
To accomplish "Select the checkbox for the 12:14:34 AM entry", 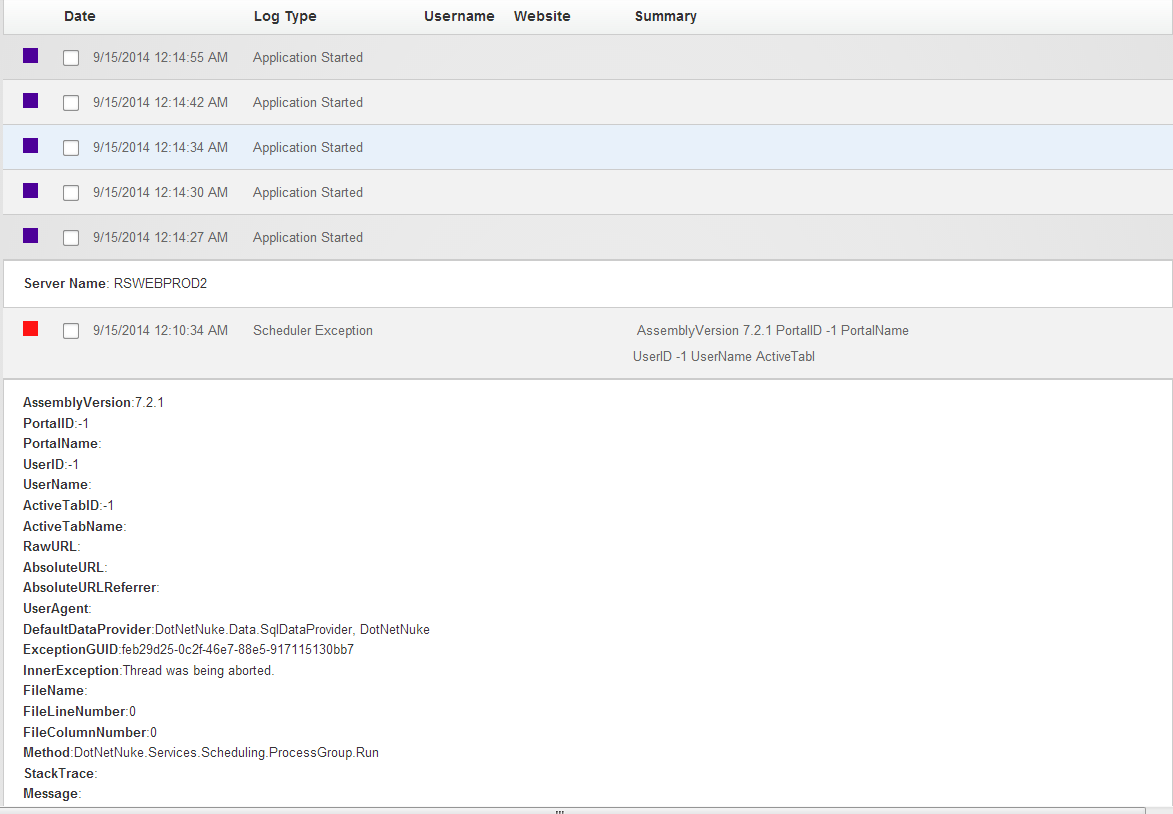I will [x=71, y=147].
